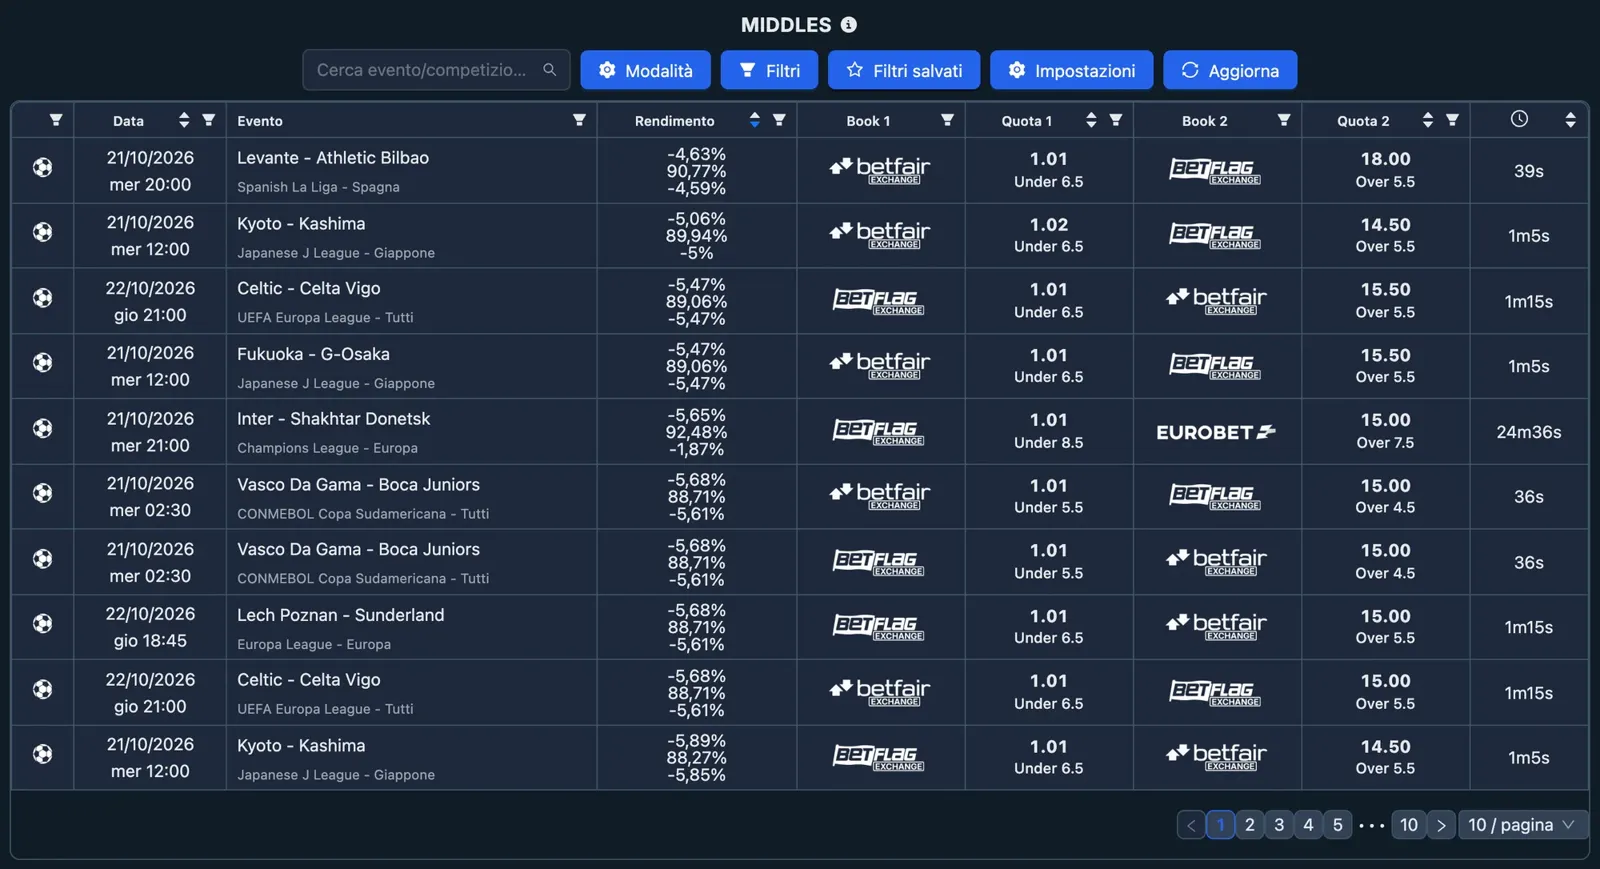Click the Aggiorna refresh button
The height and width of the screenshot is (869, 1600).
click(x=1230, y=70)
